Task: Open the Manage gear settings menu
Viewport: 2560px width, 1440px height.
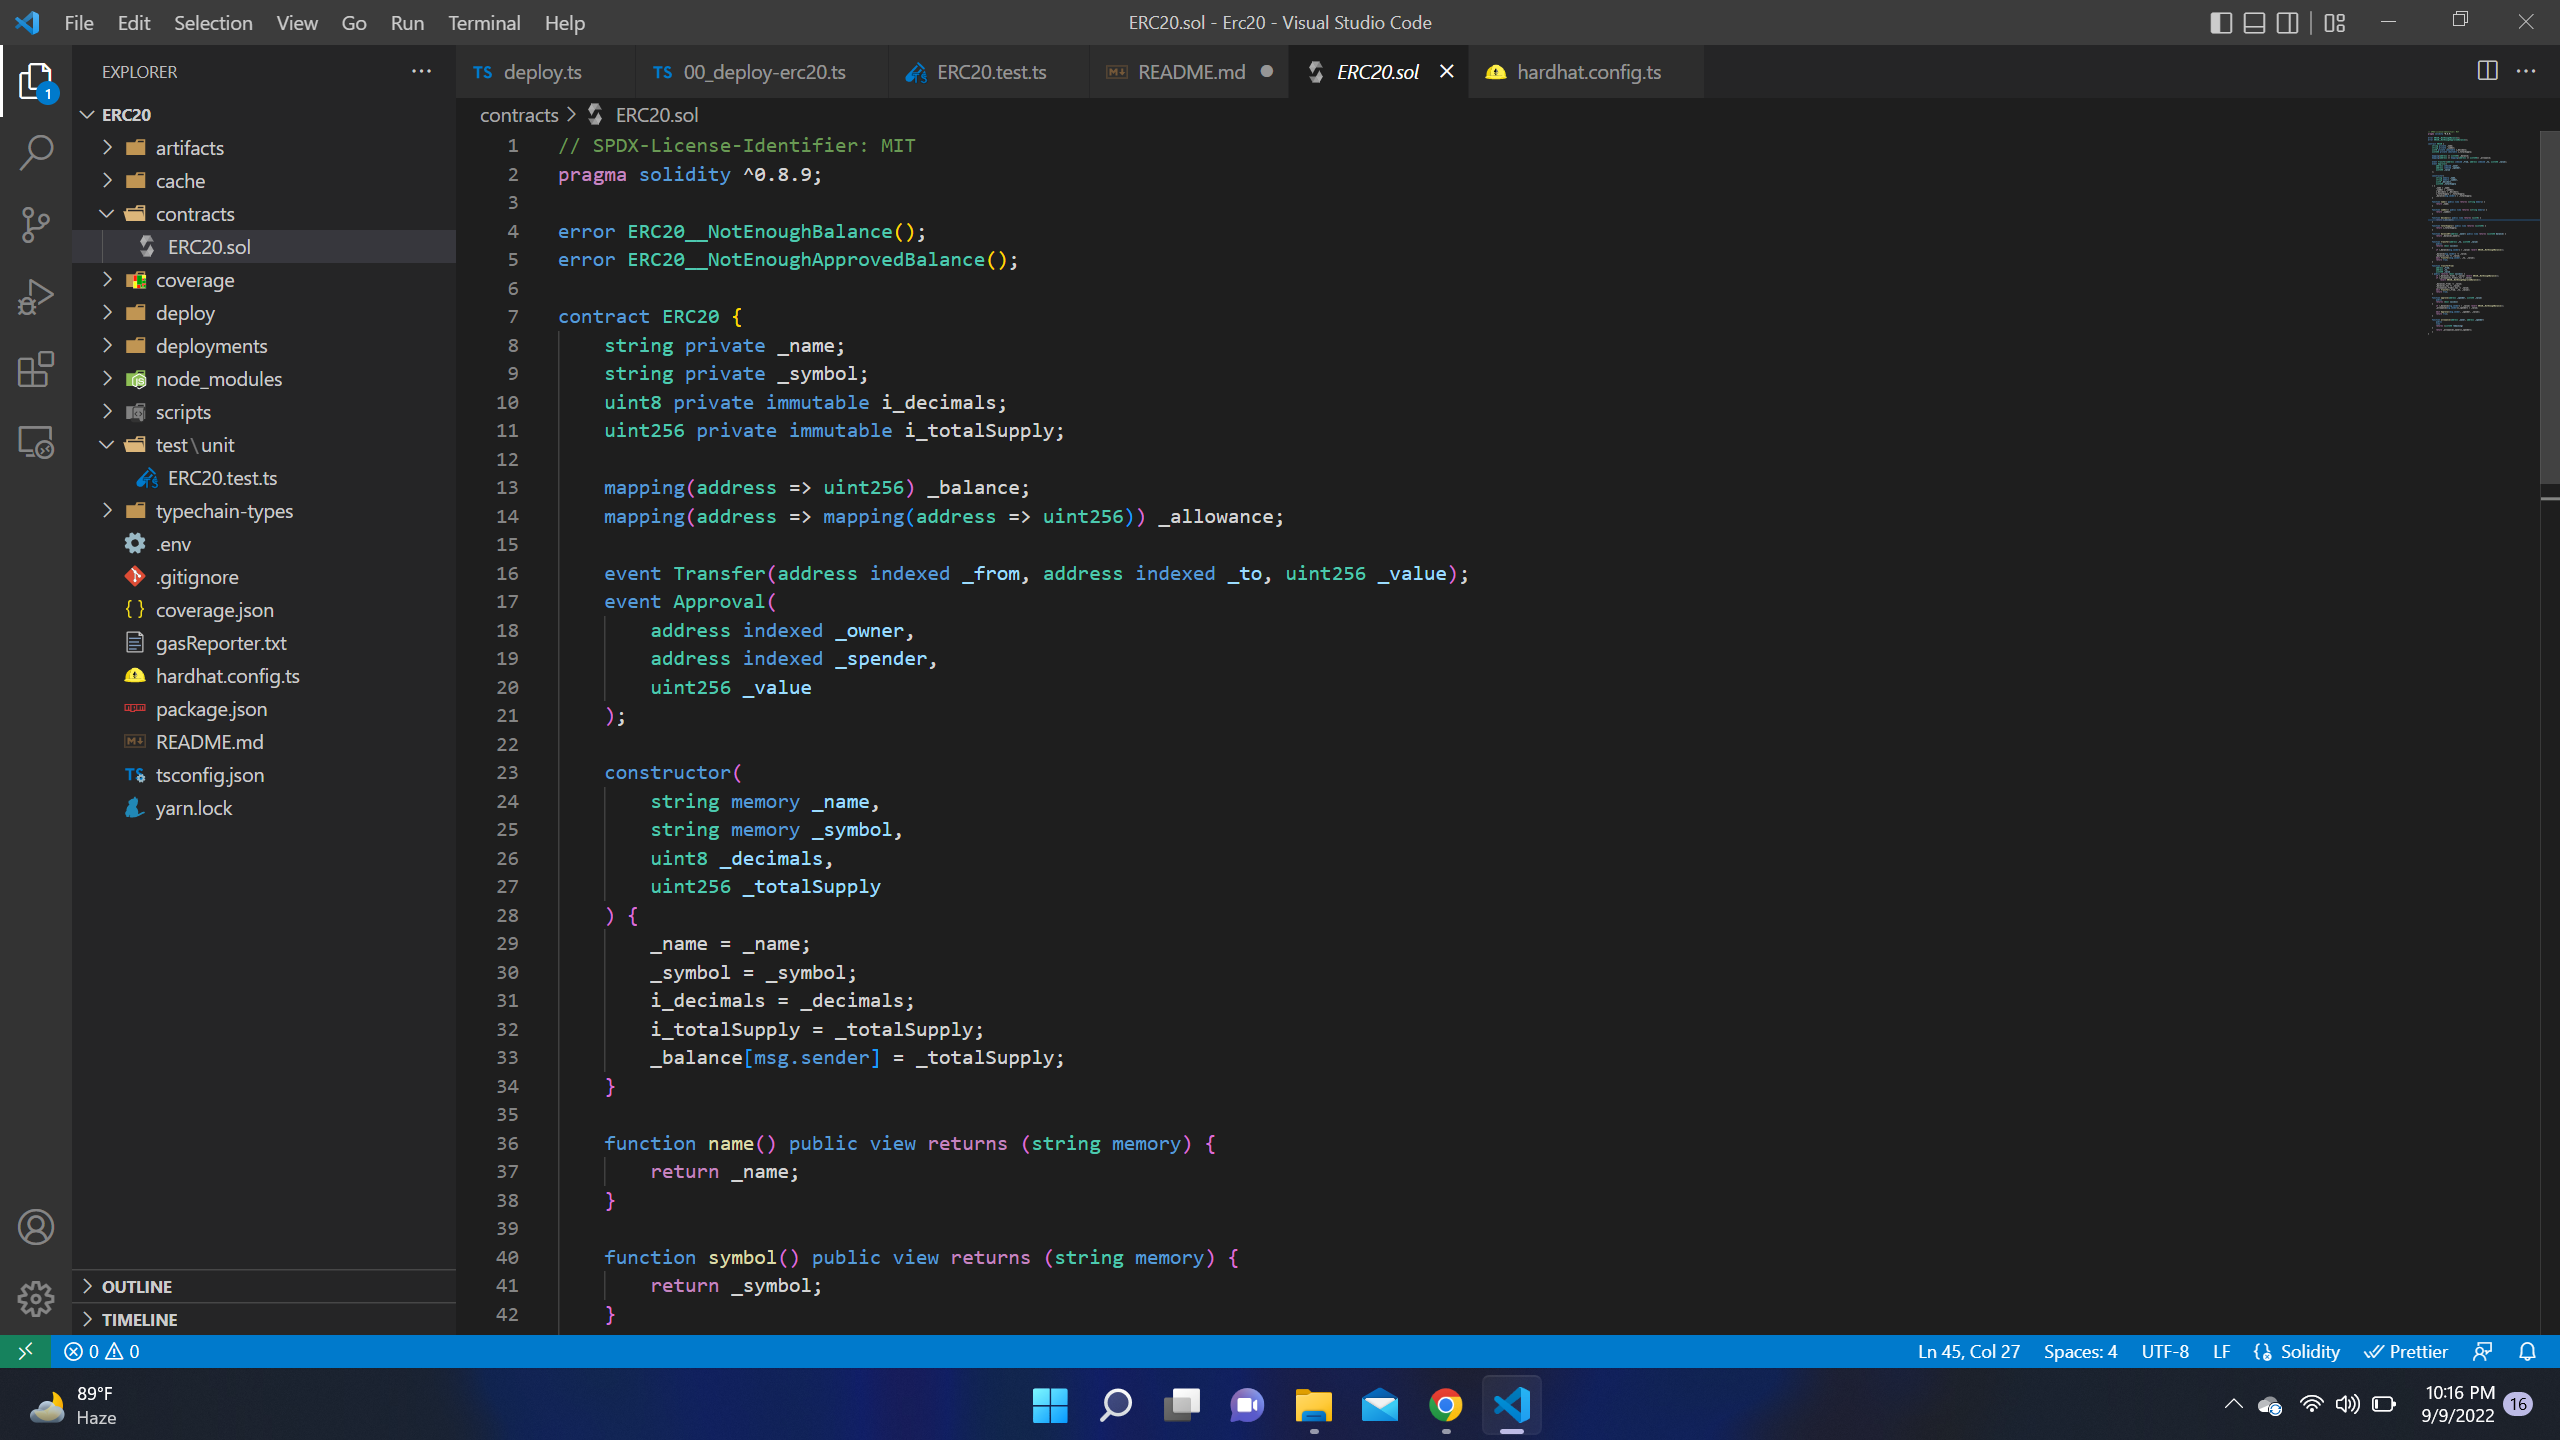Action: point(36,1298)
